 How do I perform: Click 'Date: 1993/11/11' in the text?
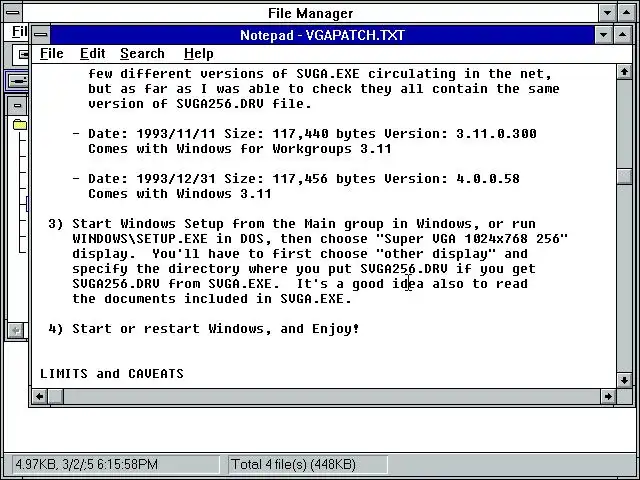pos(151,133)
